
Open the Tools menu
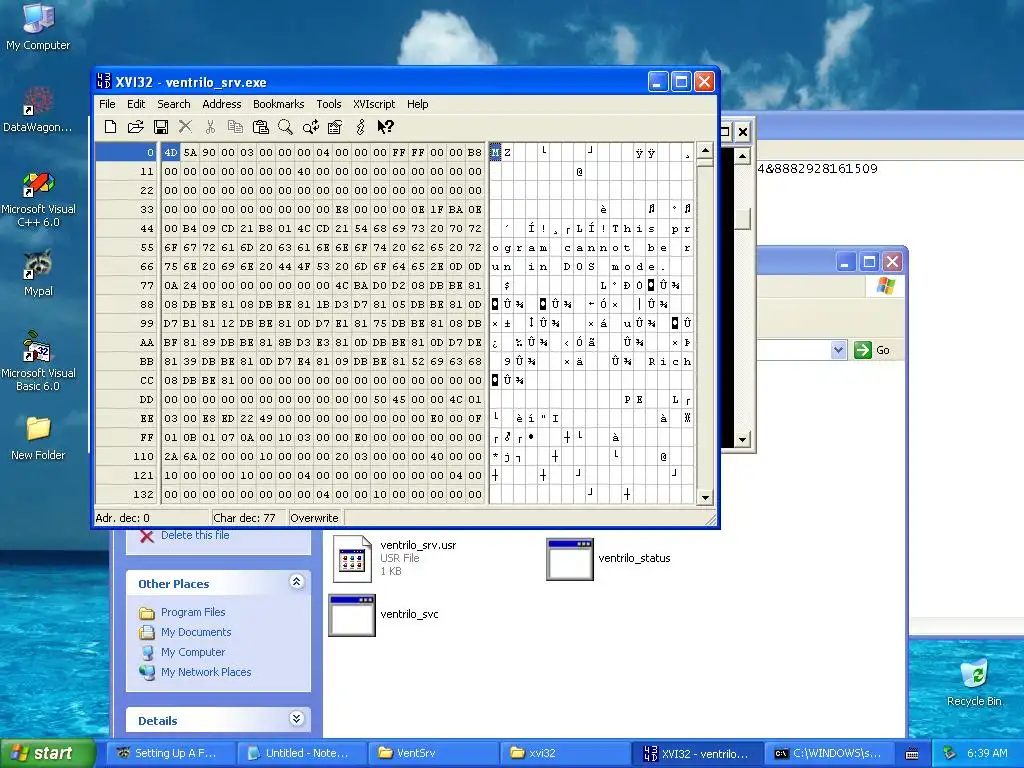(328, 104)
